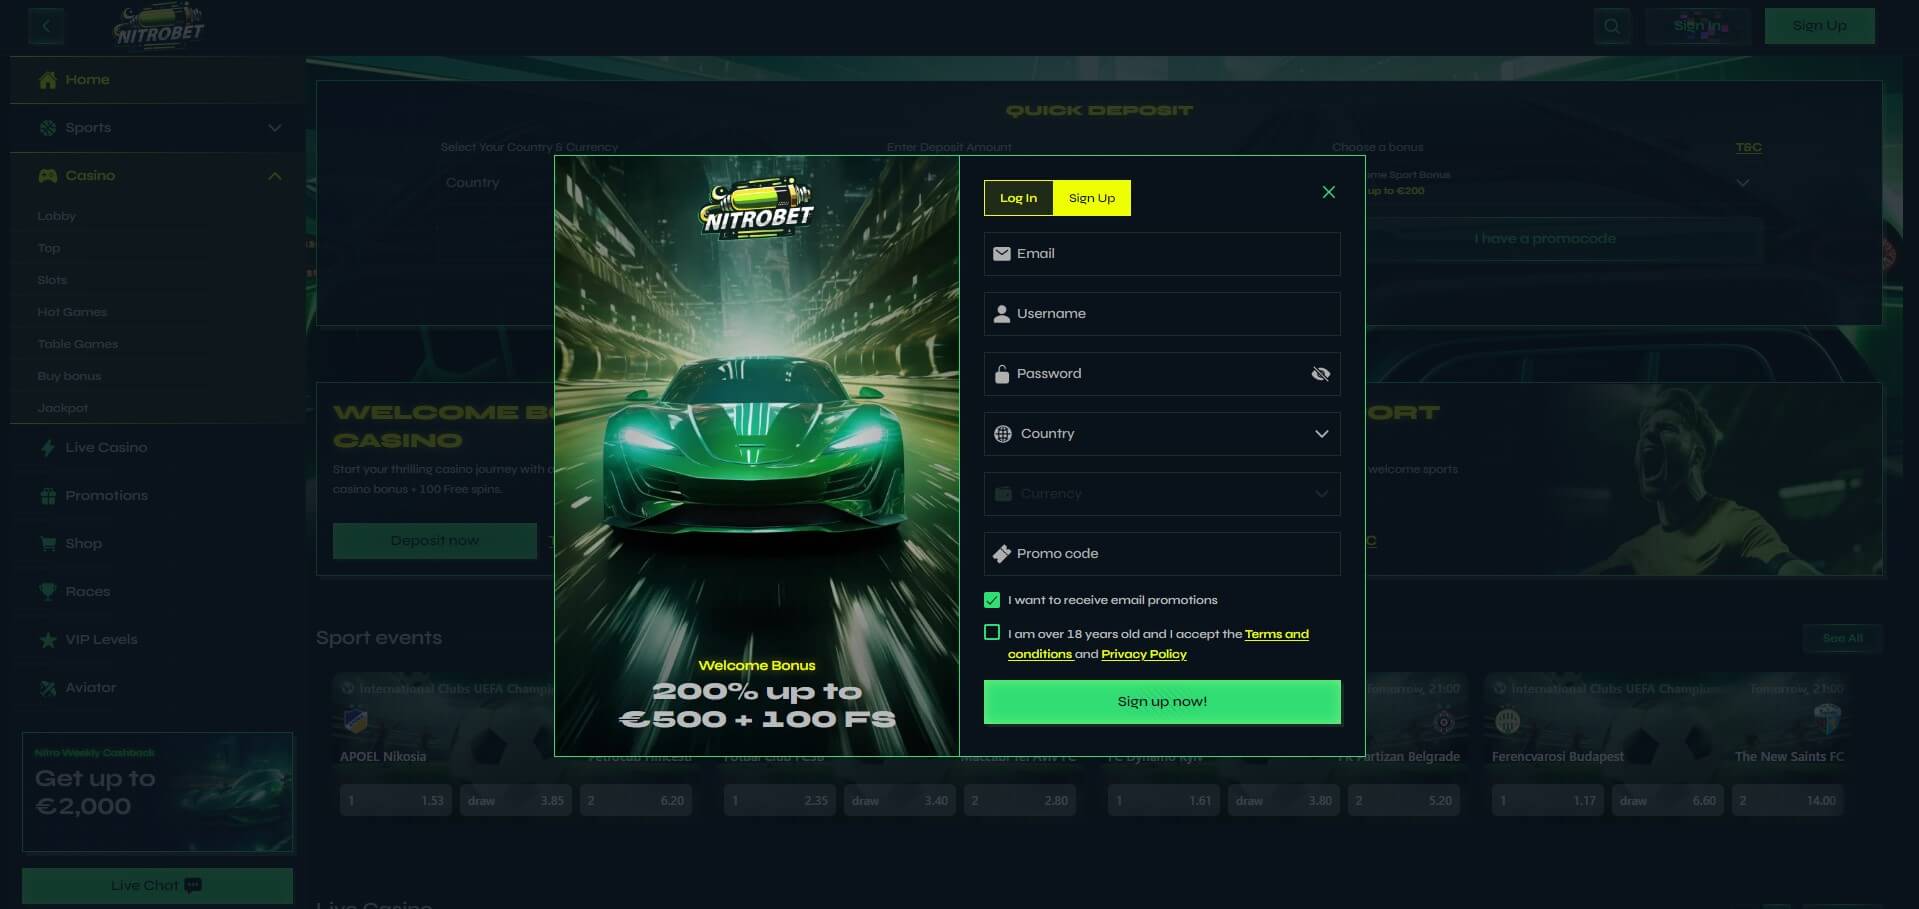Open the Privacy Policy link
The width and height of the screenshot is (1919, 909).
point(1144,654)
